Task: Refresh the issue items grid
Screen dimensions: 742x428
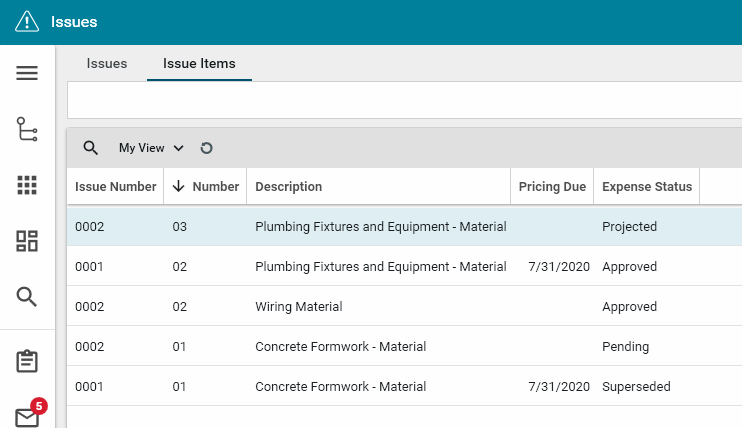Action: point(206,148)
